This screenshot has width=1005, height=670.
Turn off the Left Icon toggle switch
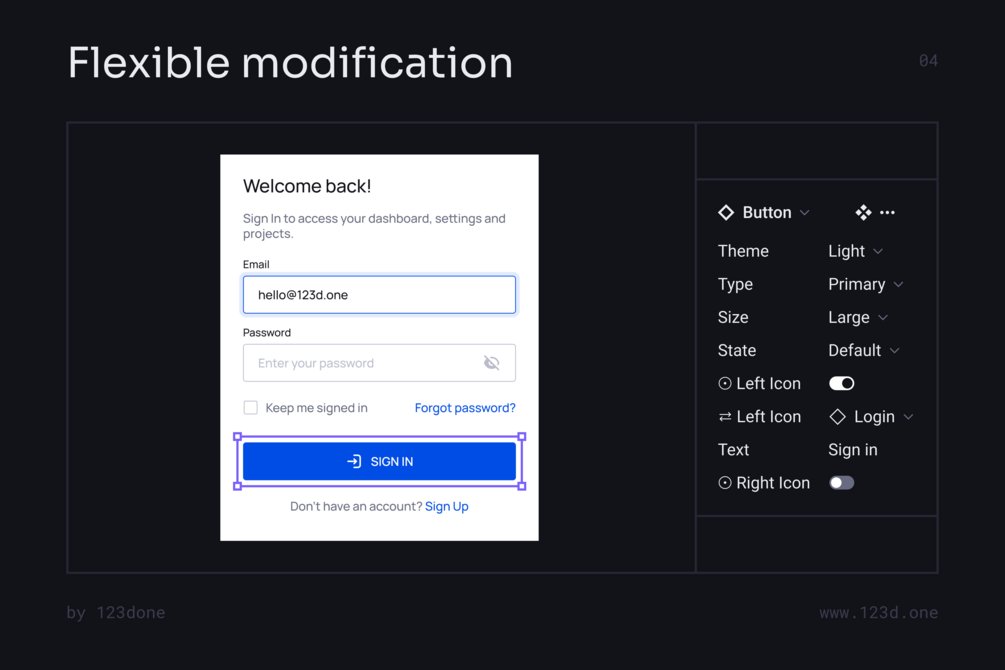841,384
